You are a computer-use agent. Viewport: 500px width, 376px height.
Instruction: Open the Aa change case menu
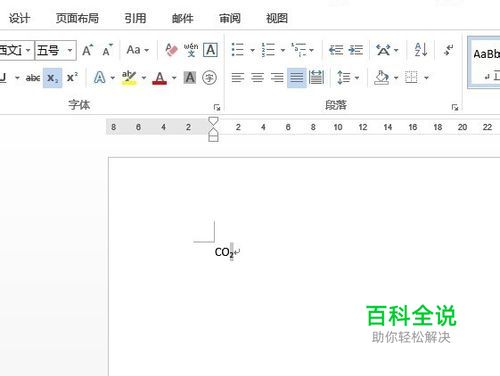click(x=137, y=50)
